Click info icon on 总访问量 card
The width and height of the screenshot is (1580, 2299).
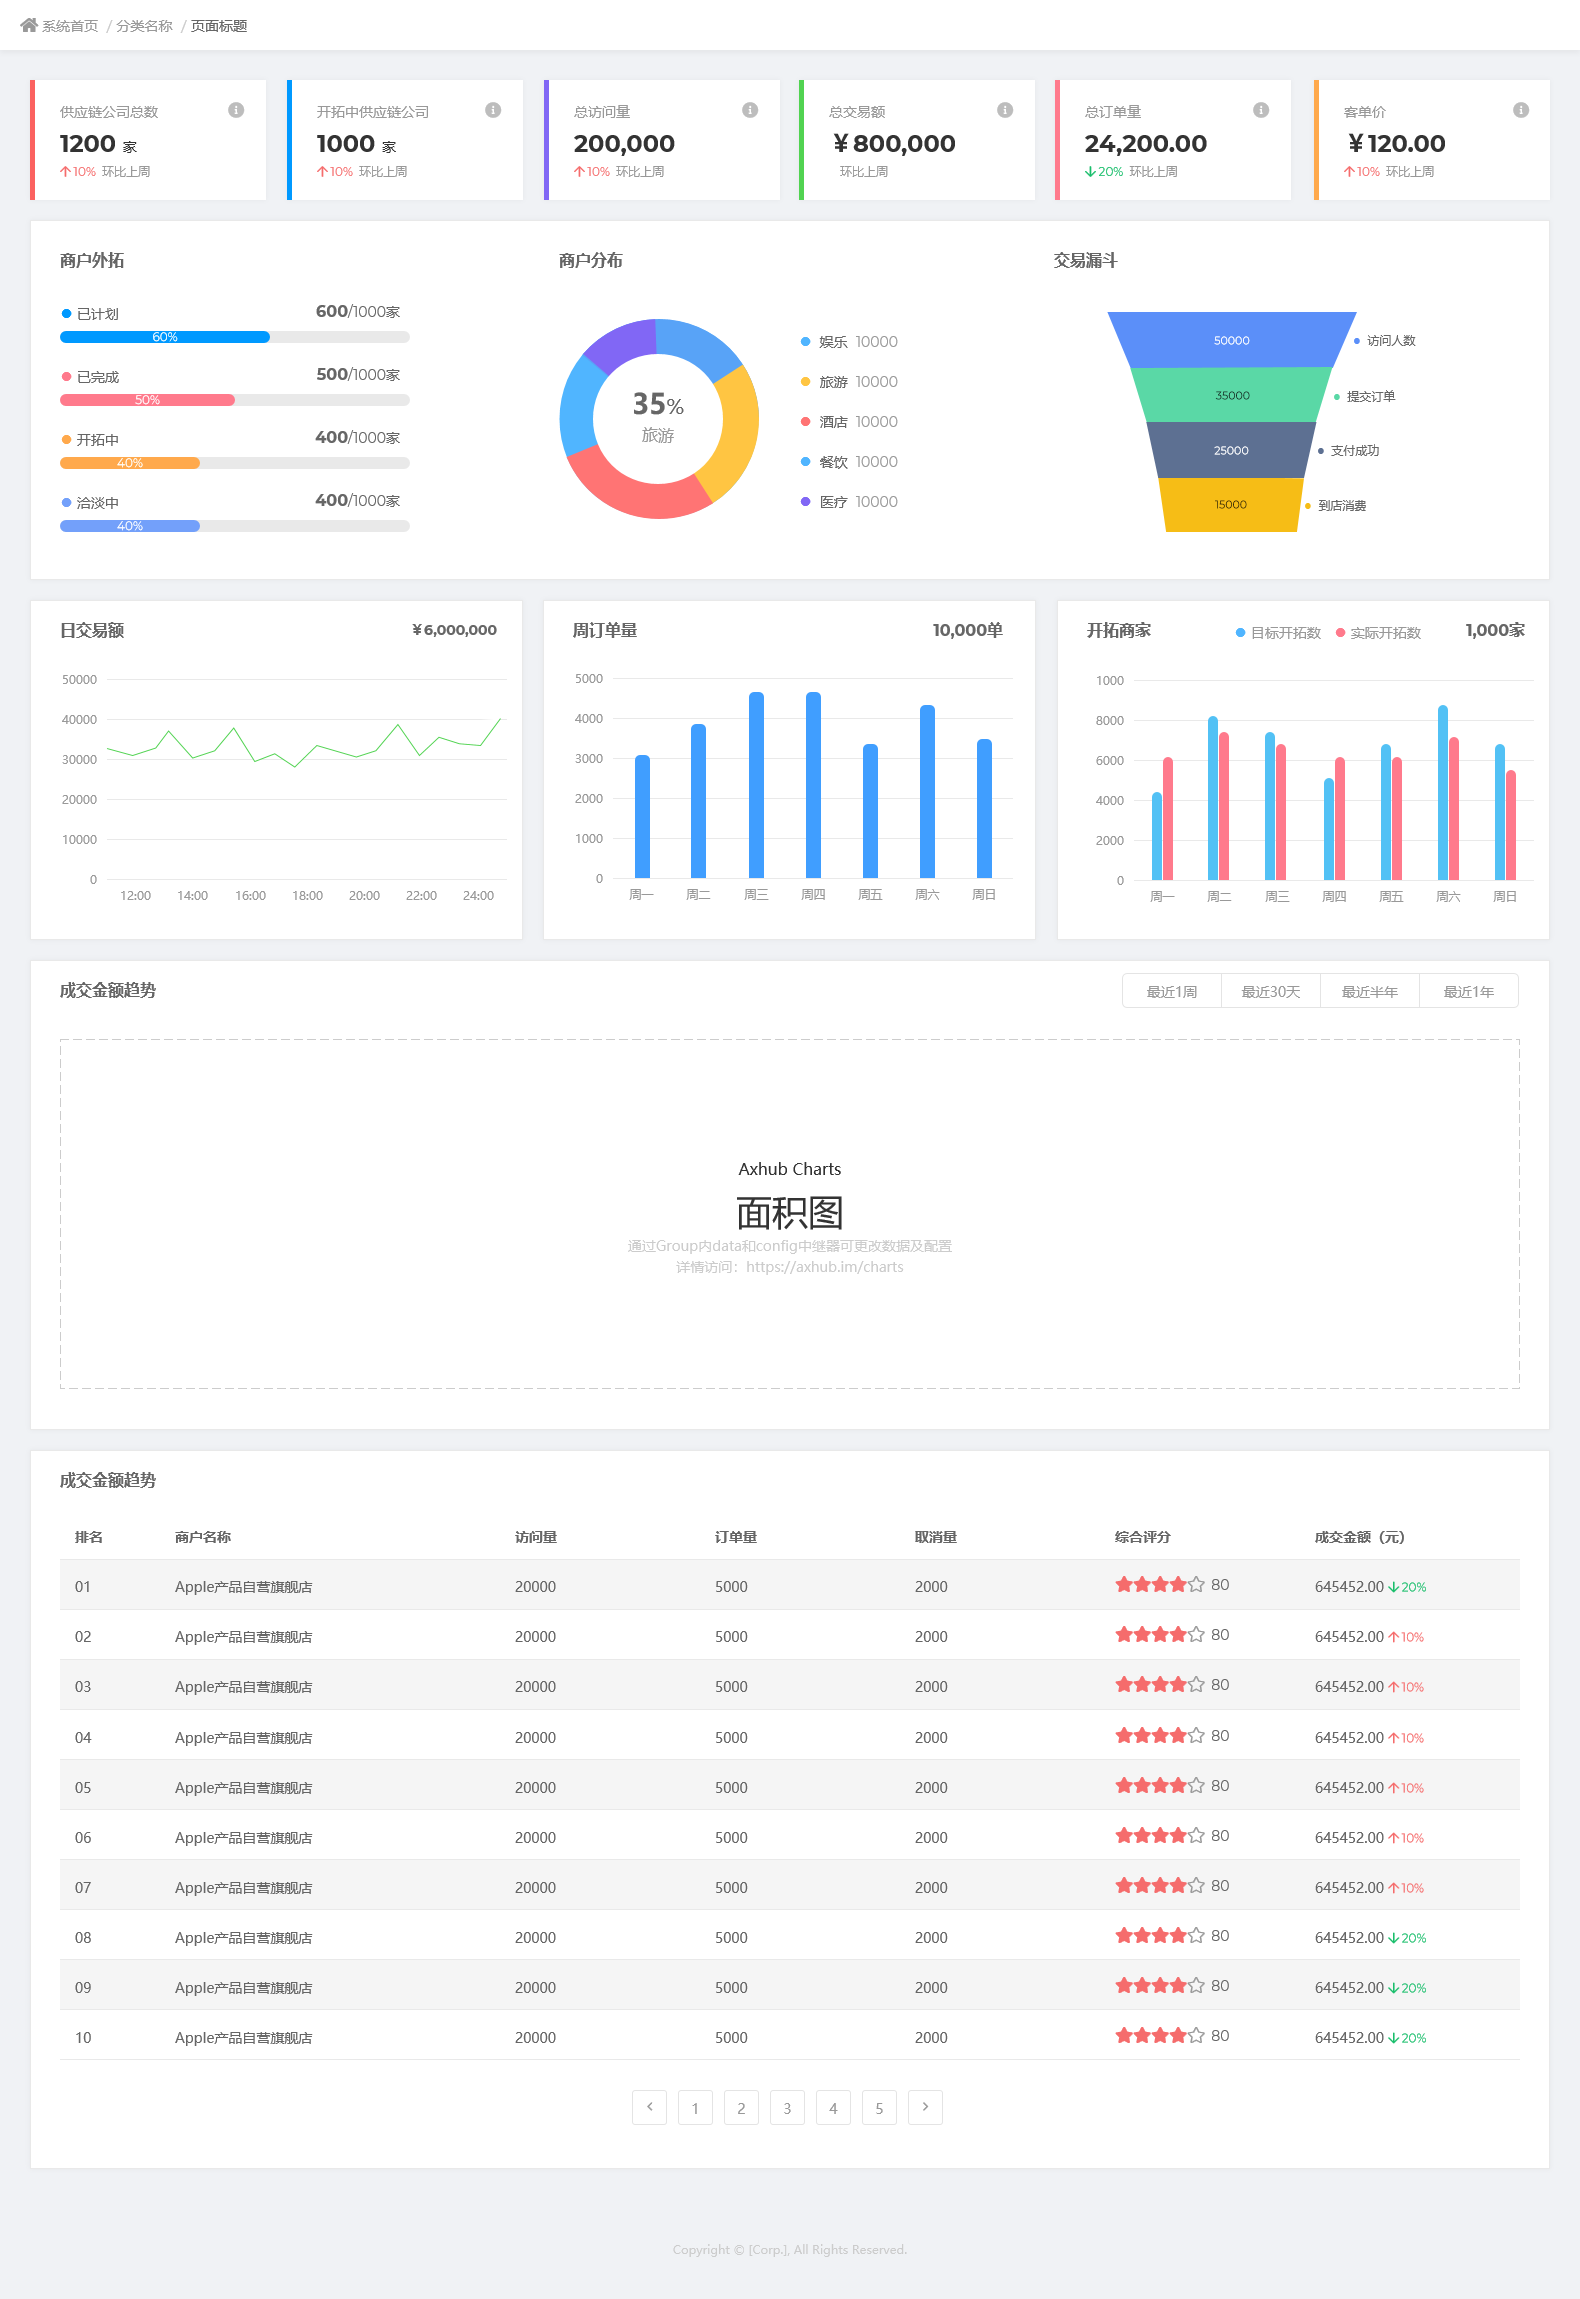(750, 110)
